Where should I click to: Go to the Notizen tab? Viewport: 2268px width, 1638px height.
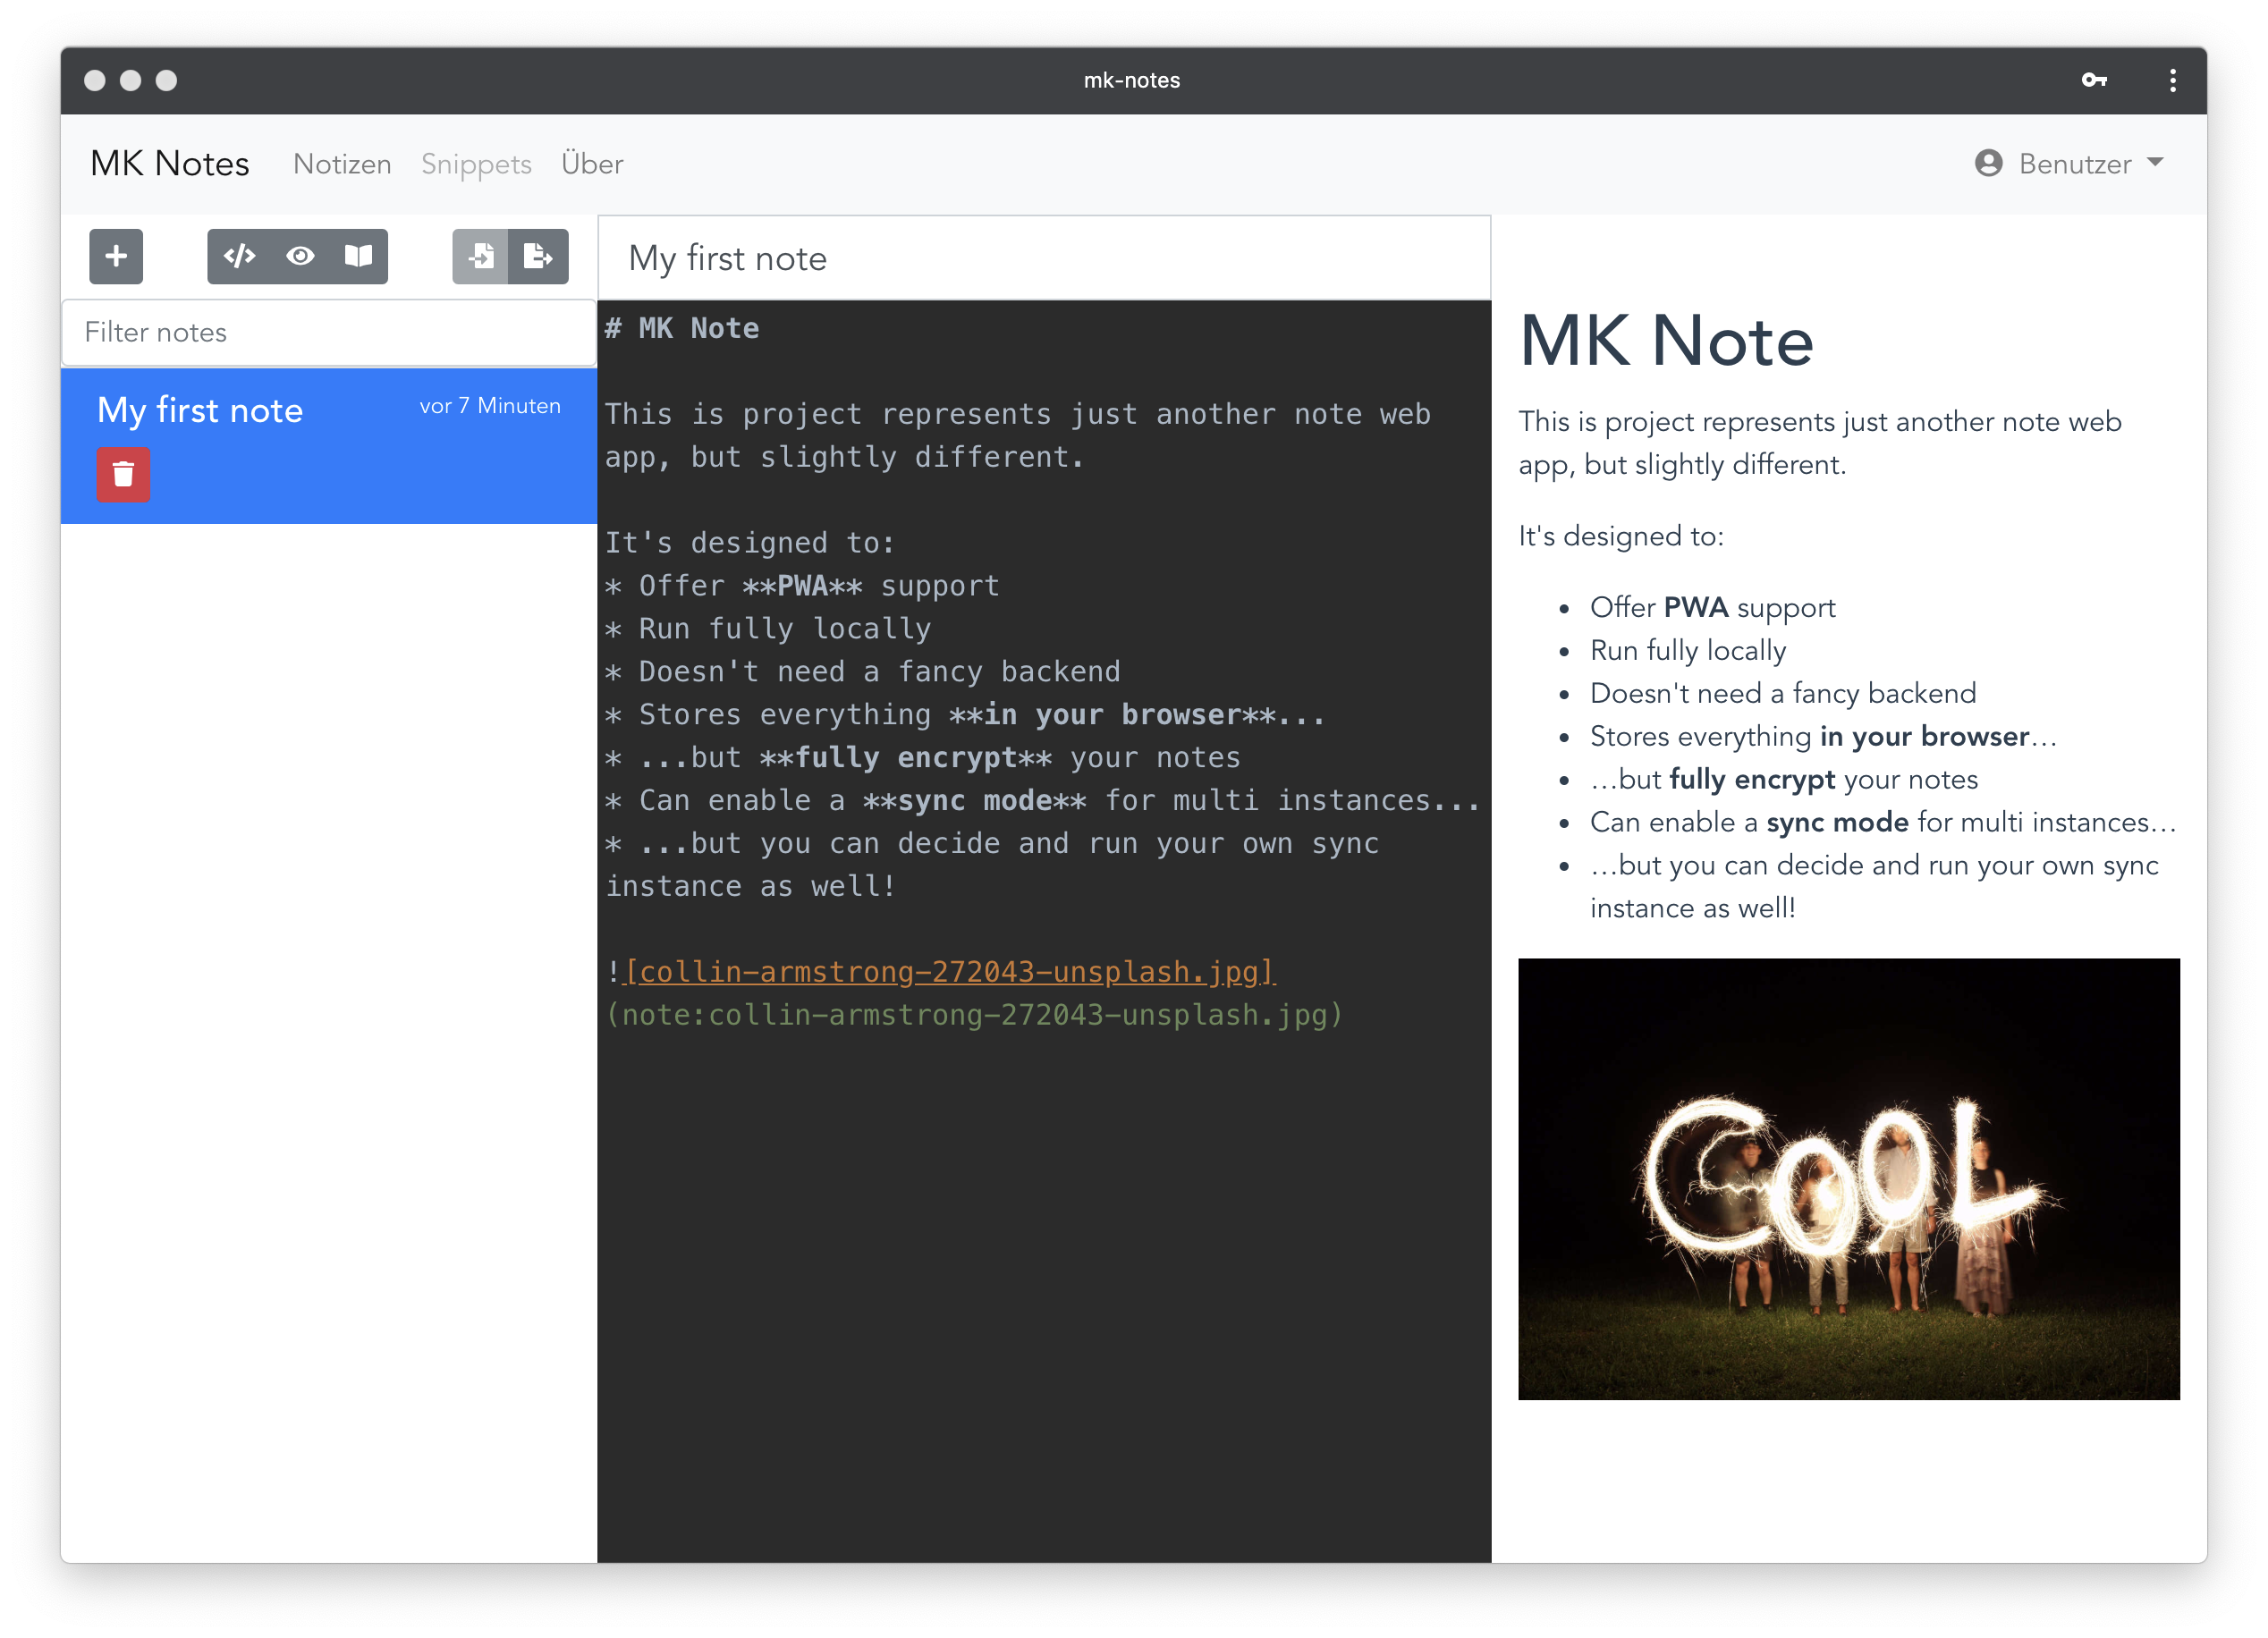(x=342, y=164)
